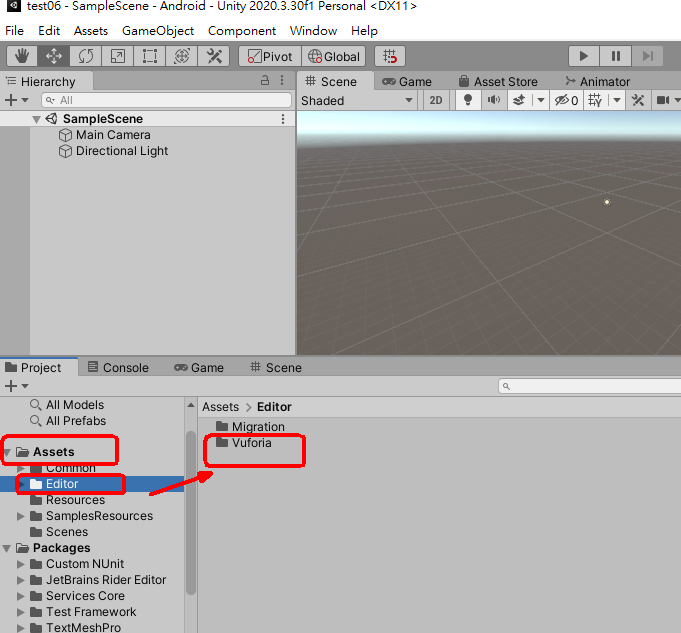
Task: Open SampleScene context options menu
Action: [x=283, y=119]
